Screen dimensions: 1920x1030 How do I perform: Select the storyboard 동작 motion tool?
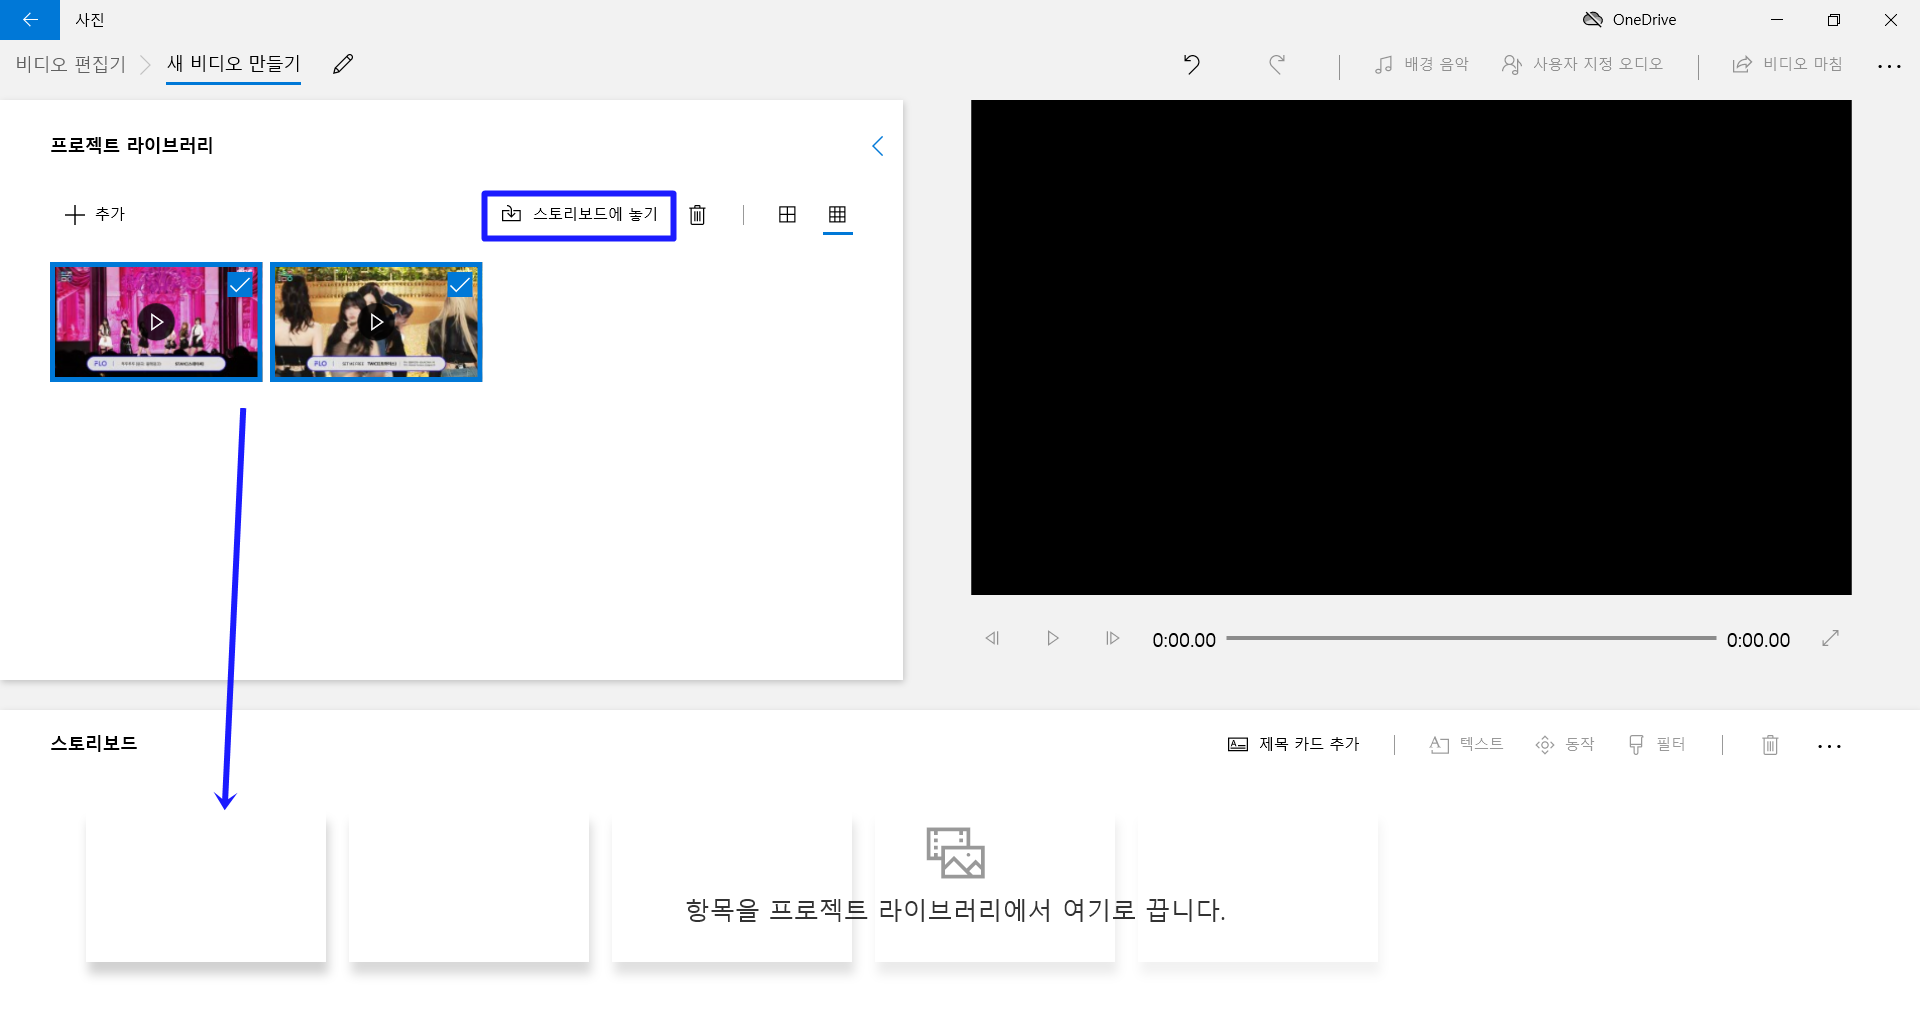(x=1565, y=744)
